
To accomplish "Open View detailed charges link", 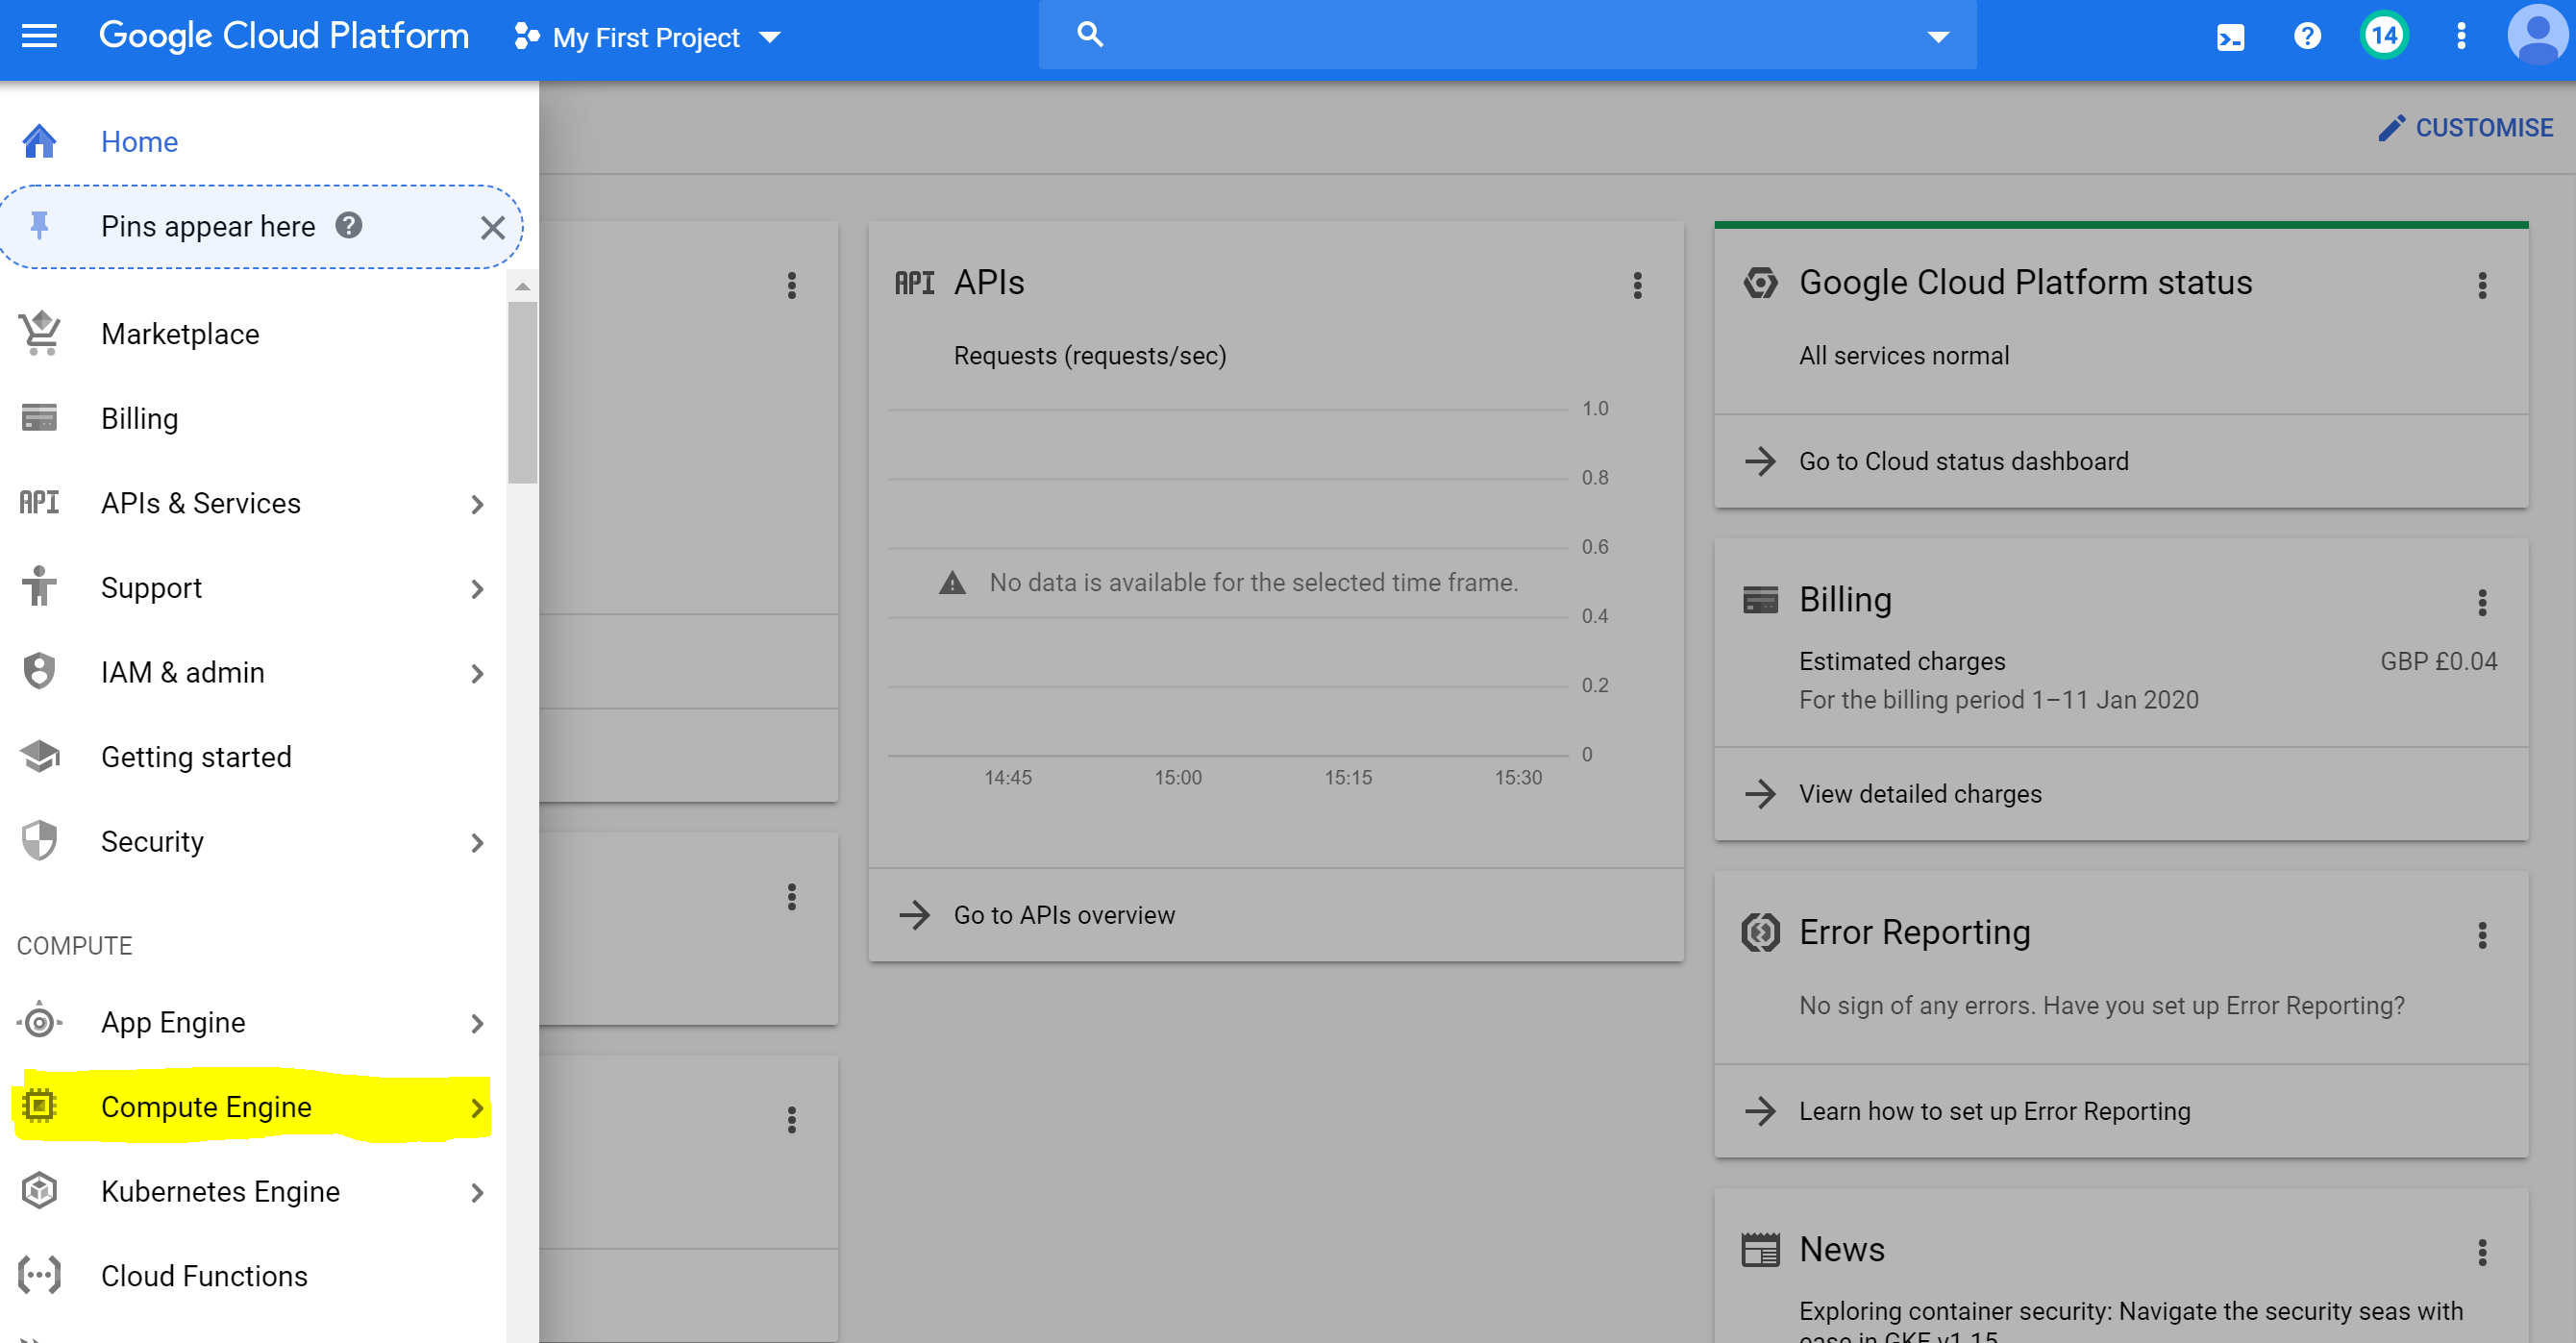I will pyautogui.click(x=1920, y=794).
